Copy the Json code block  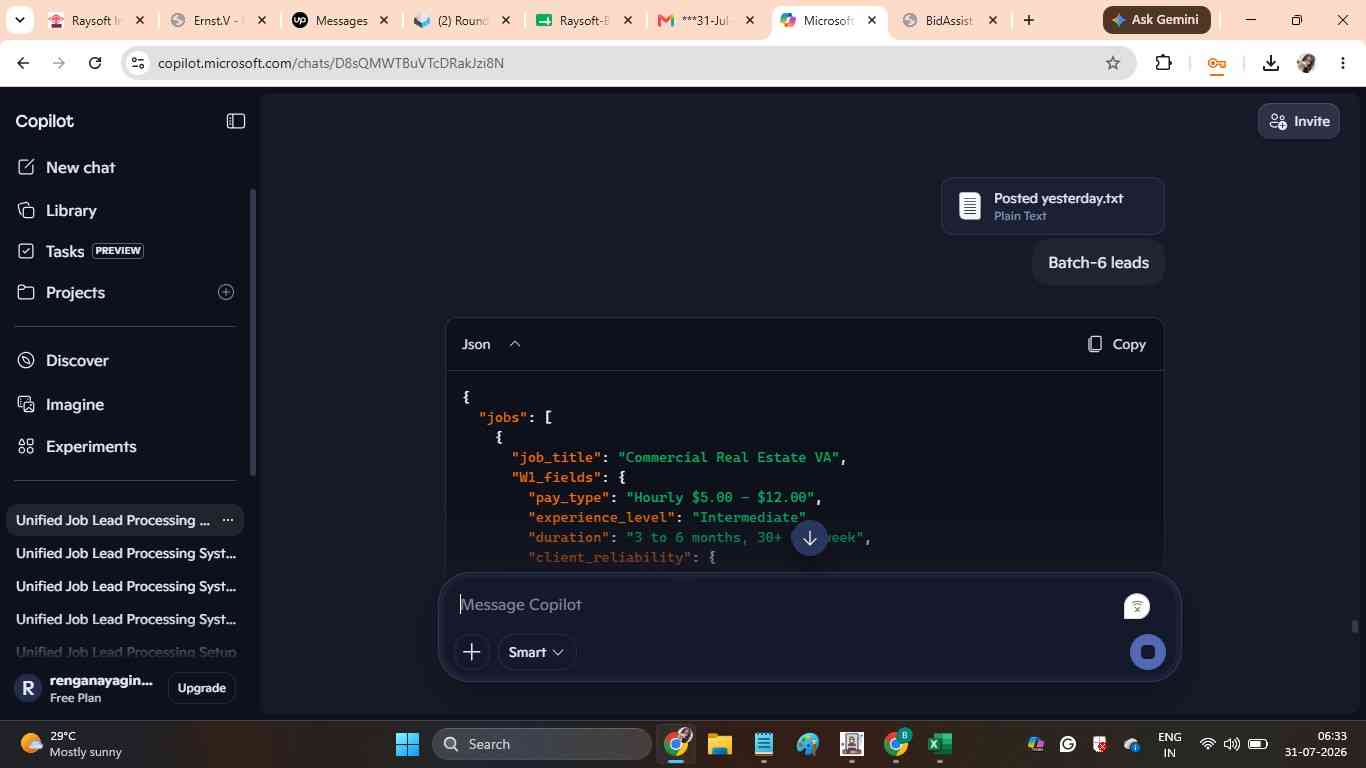click(x=1117, y=344)
